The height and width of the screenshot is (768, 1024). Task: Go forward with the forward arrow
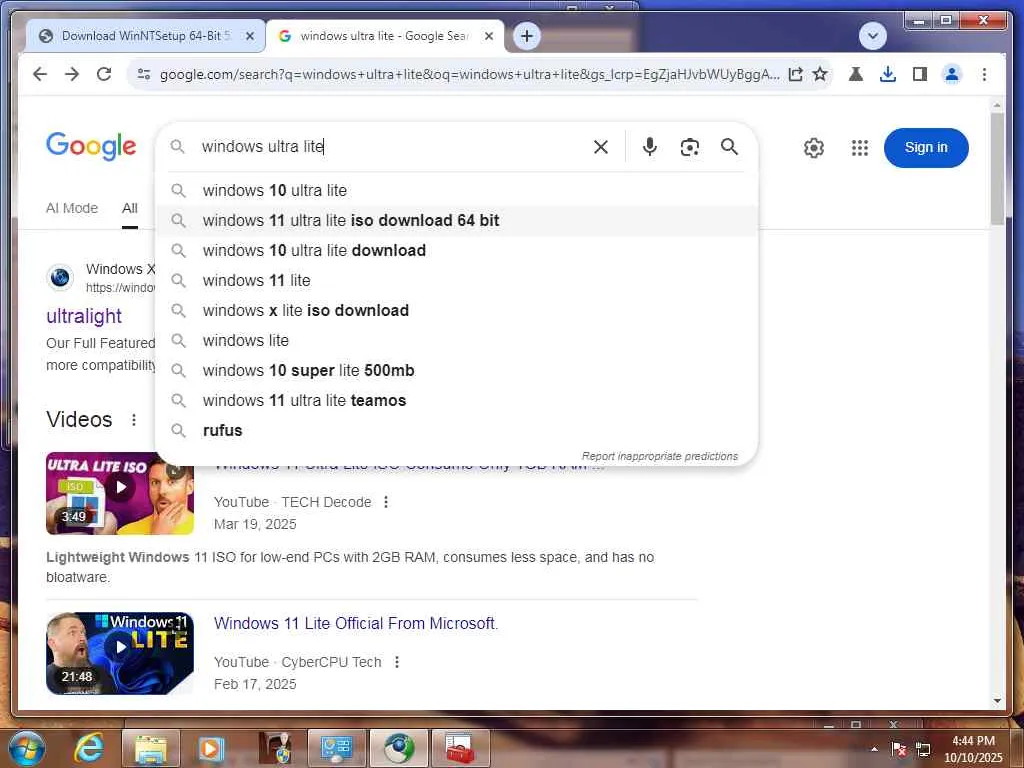(x=72, y=74)
